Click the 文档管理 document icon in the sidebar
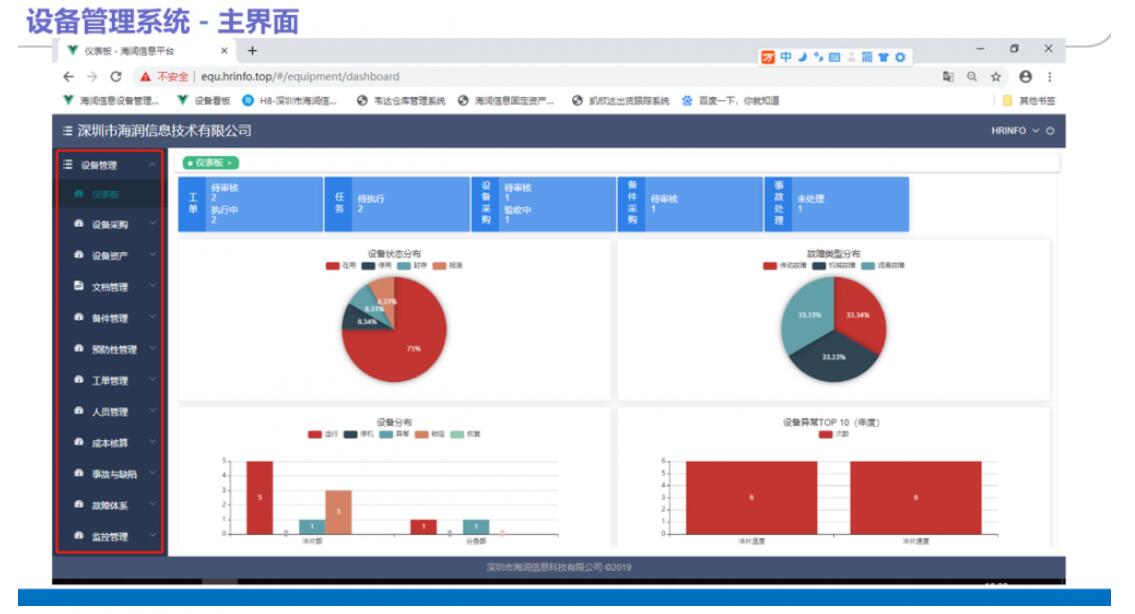Image resolution: width=1135 pixels, height=614 pixels. [x=79, y=287]
